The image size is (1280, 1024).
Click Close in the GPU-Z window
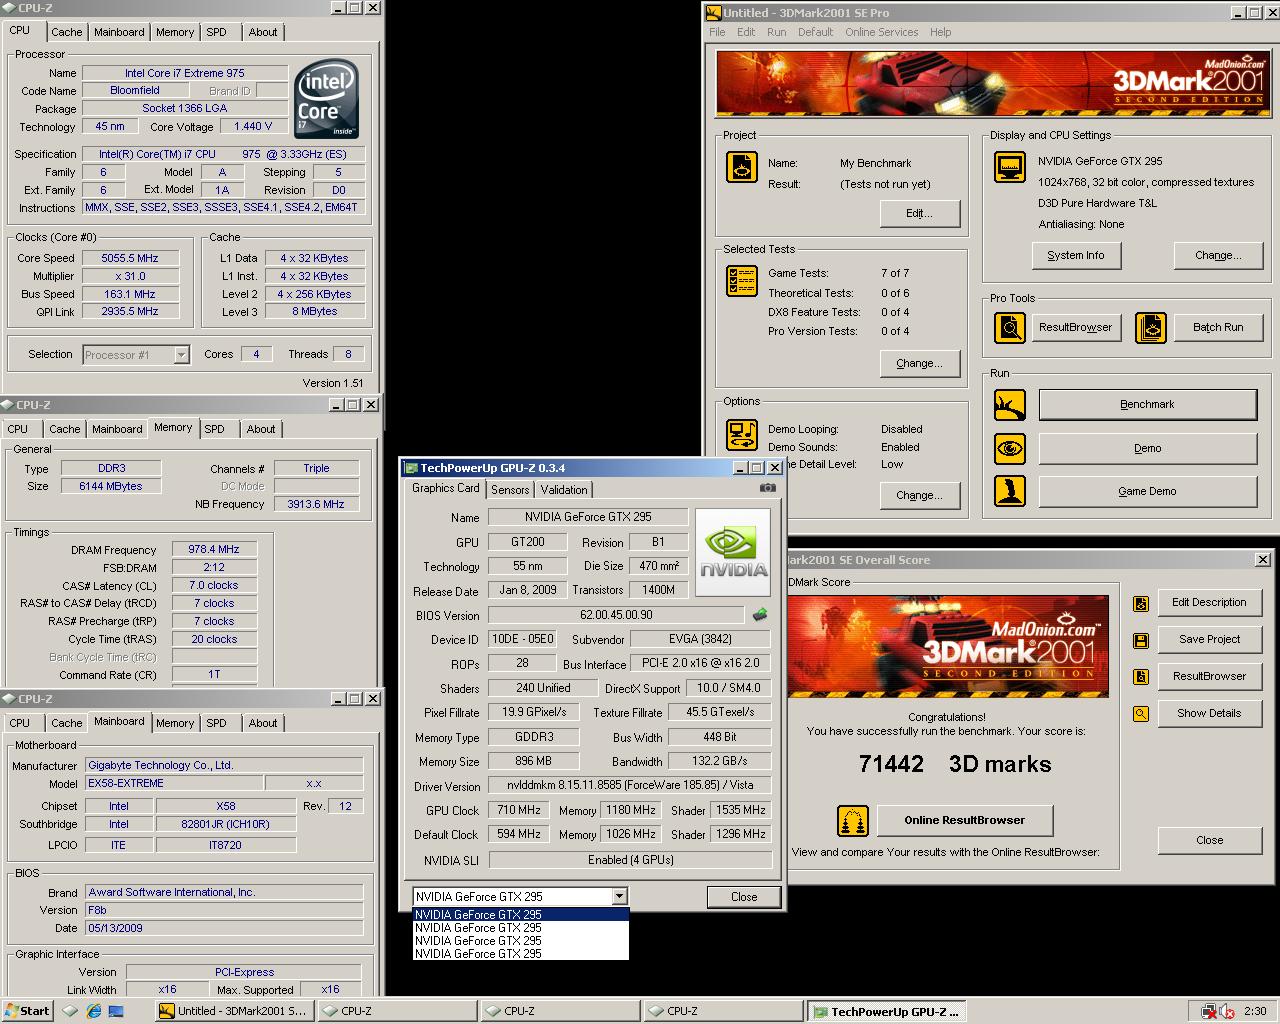click(x=744, y=897)
